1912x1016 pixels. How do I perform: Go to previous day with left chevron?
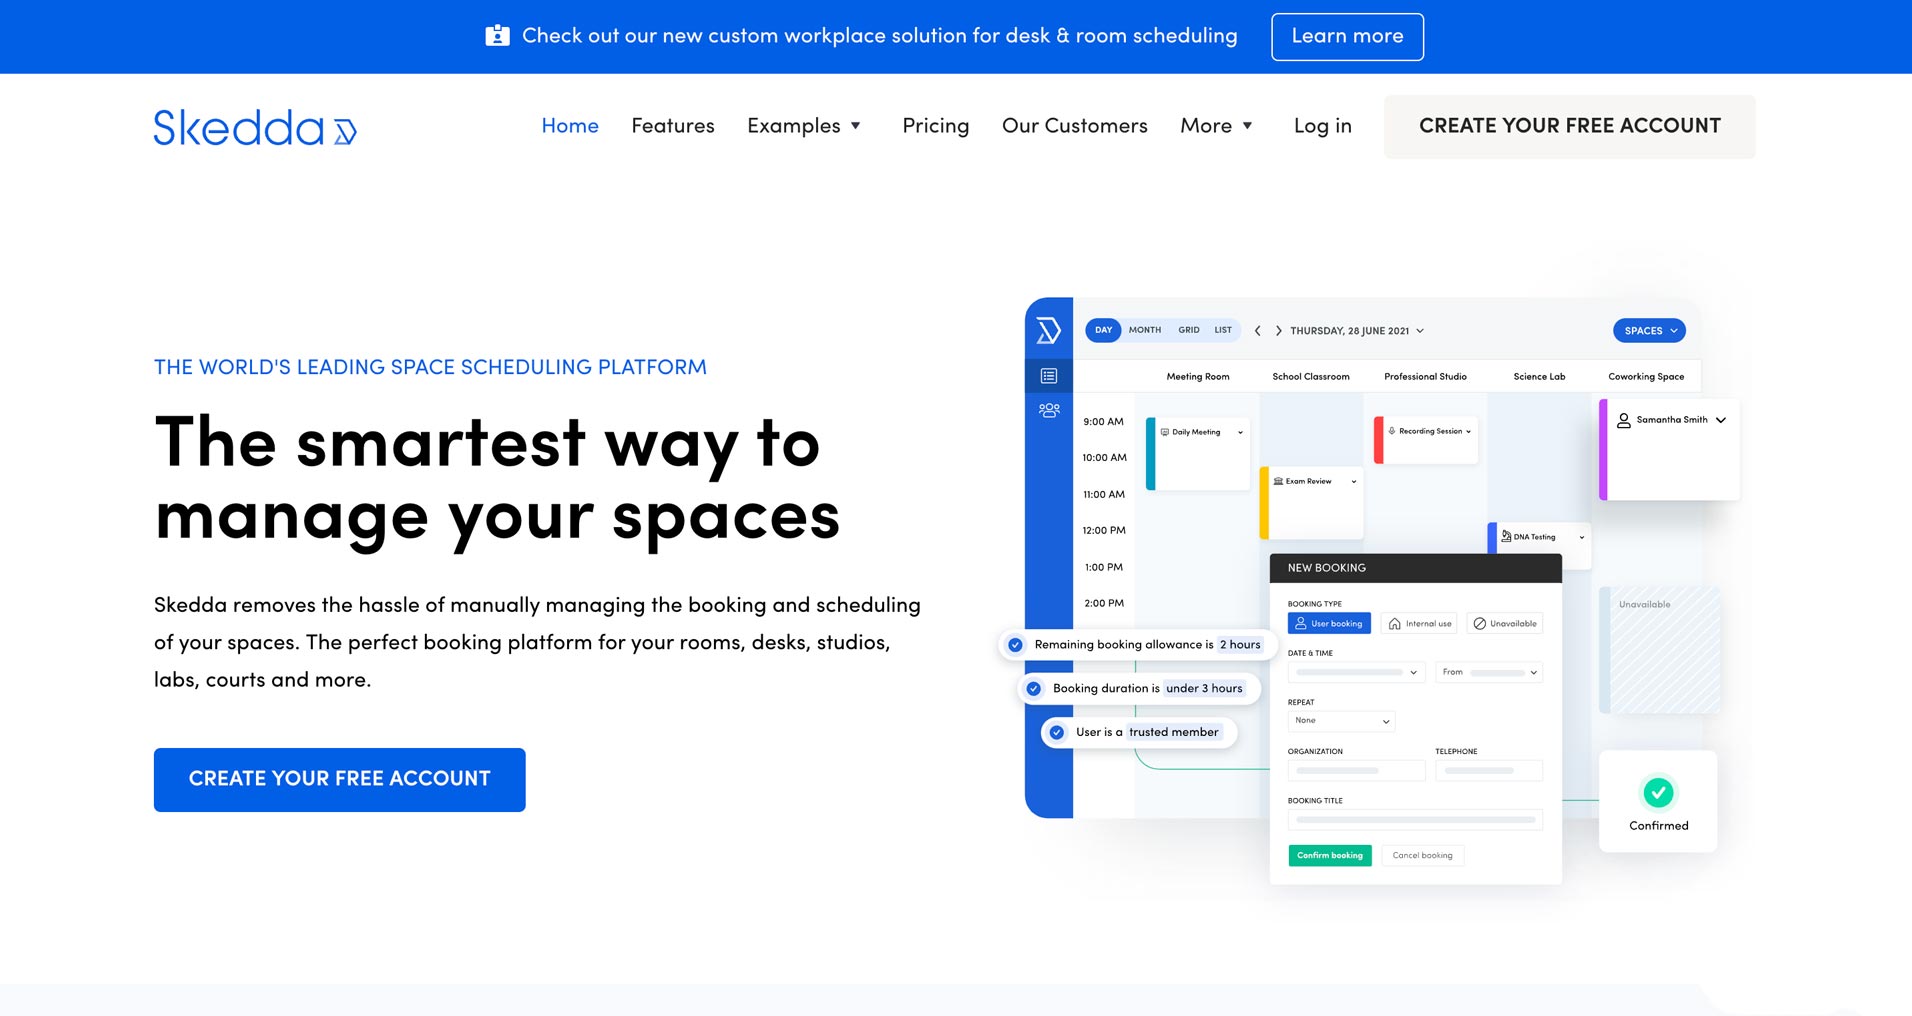coord(1257,331)
